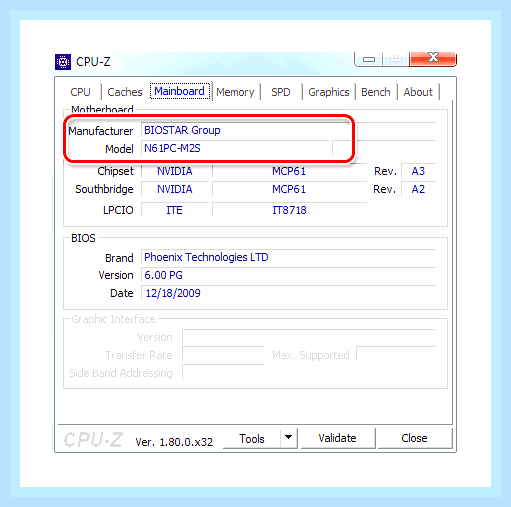Close CPU-Z with the red X button

coord(433,59)
